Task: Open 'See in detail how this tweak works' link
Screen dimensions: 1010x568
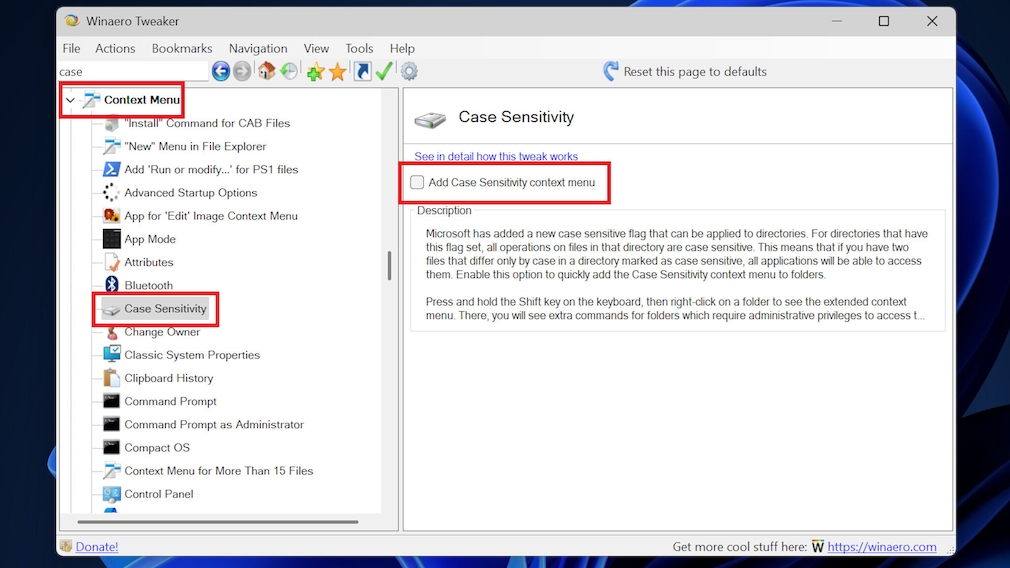Action: 496,156
